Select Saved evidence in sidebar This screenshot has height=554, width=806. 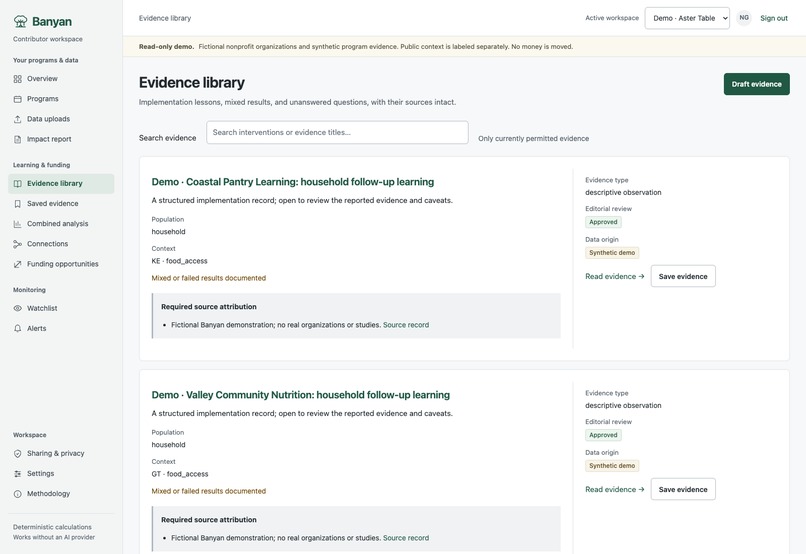[x=61, y=204]
